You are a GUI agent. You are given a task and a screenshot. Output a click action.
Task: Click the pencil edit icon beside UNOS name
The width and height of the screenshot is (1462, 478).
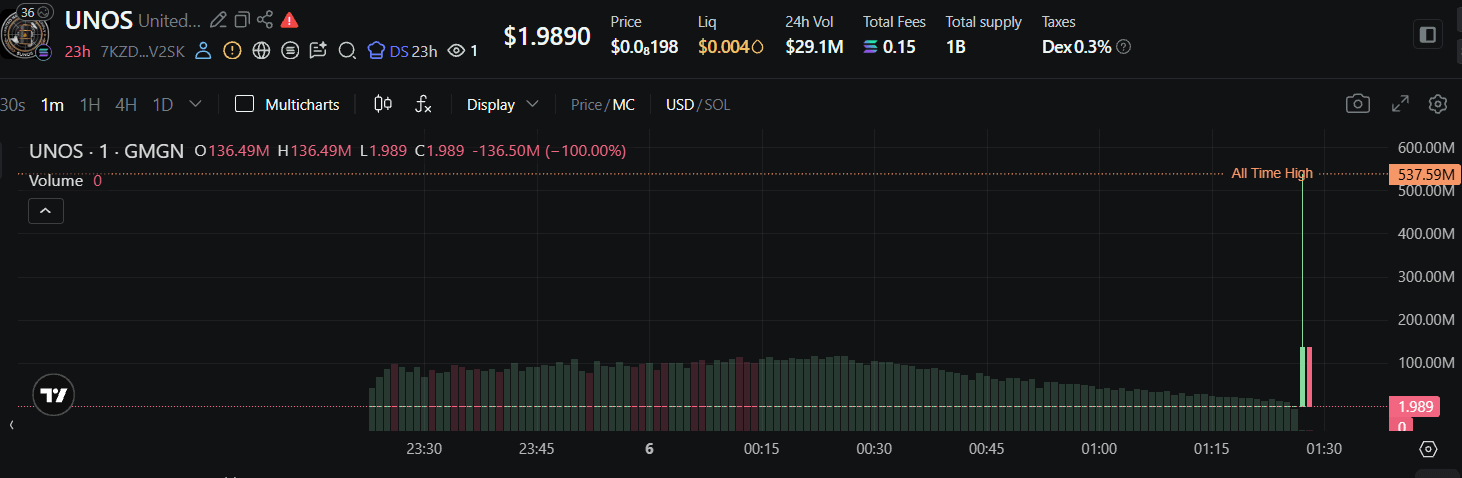[218, 20]
